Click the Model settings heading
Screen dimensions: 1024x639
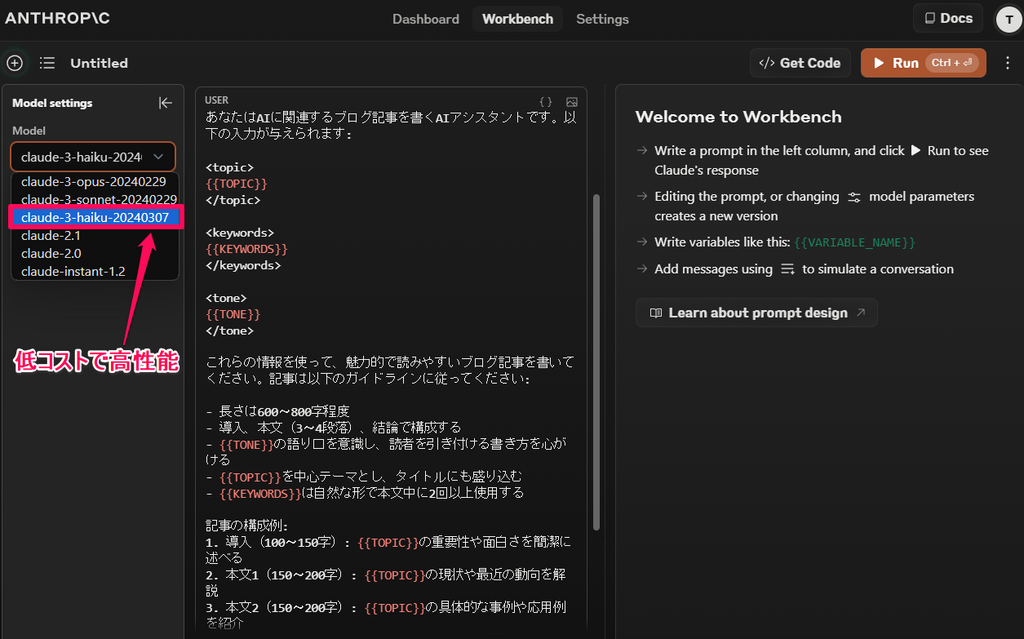[52, 103]
